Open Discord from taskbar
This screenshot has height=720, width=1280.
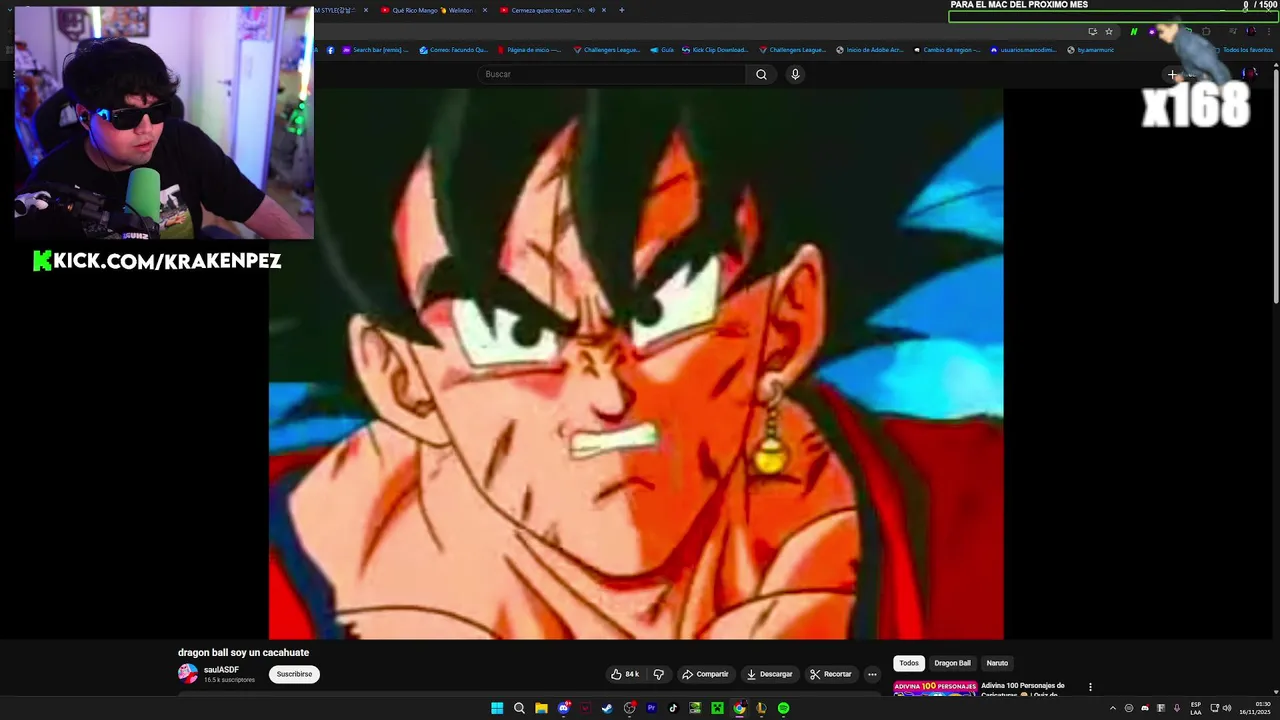coord(563,708)
